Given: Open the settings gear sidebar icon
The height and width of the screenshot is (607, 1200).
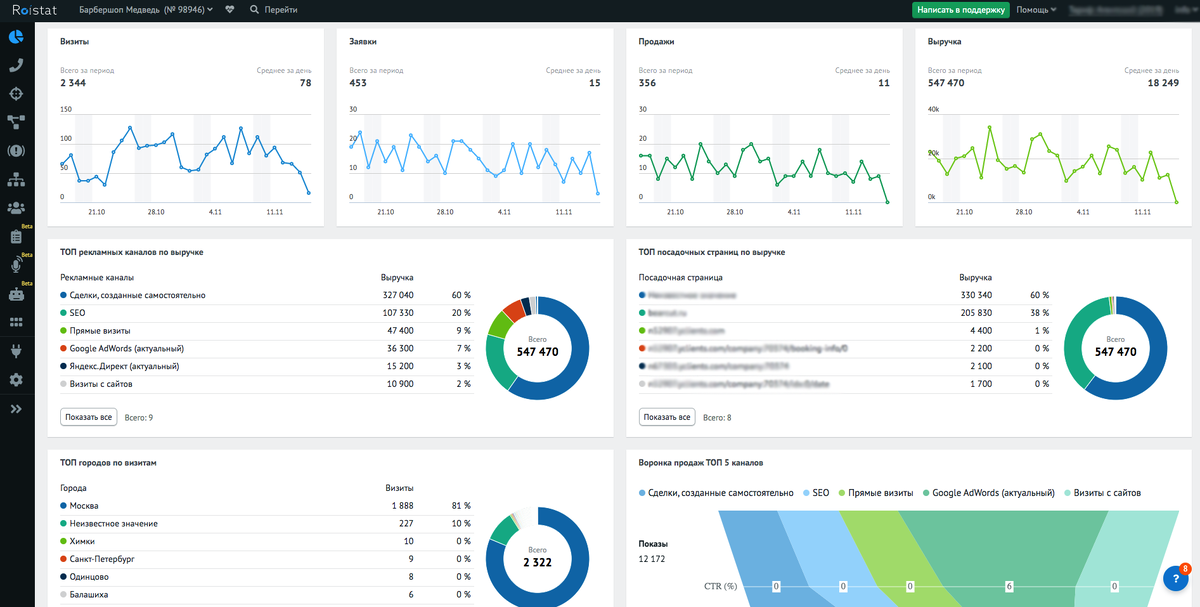Looking at the screenshot, I should (16, 380).
